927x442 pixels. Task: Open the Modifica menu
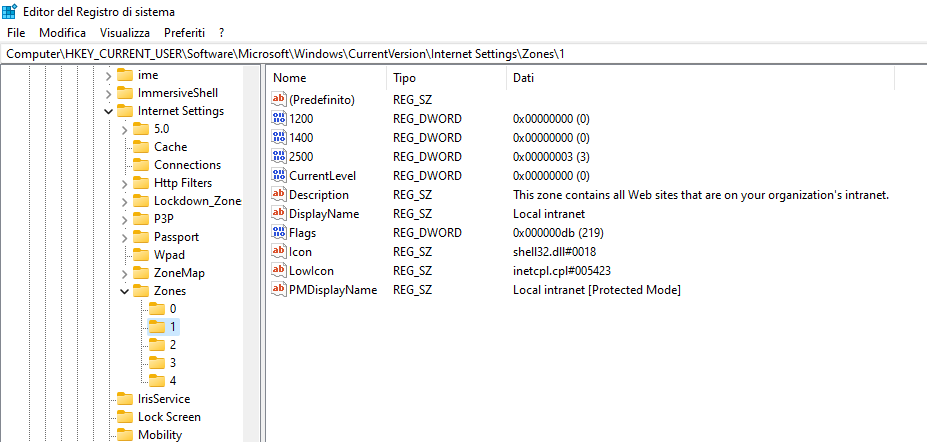pyautogui.click(x=62, y=32)
